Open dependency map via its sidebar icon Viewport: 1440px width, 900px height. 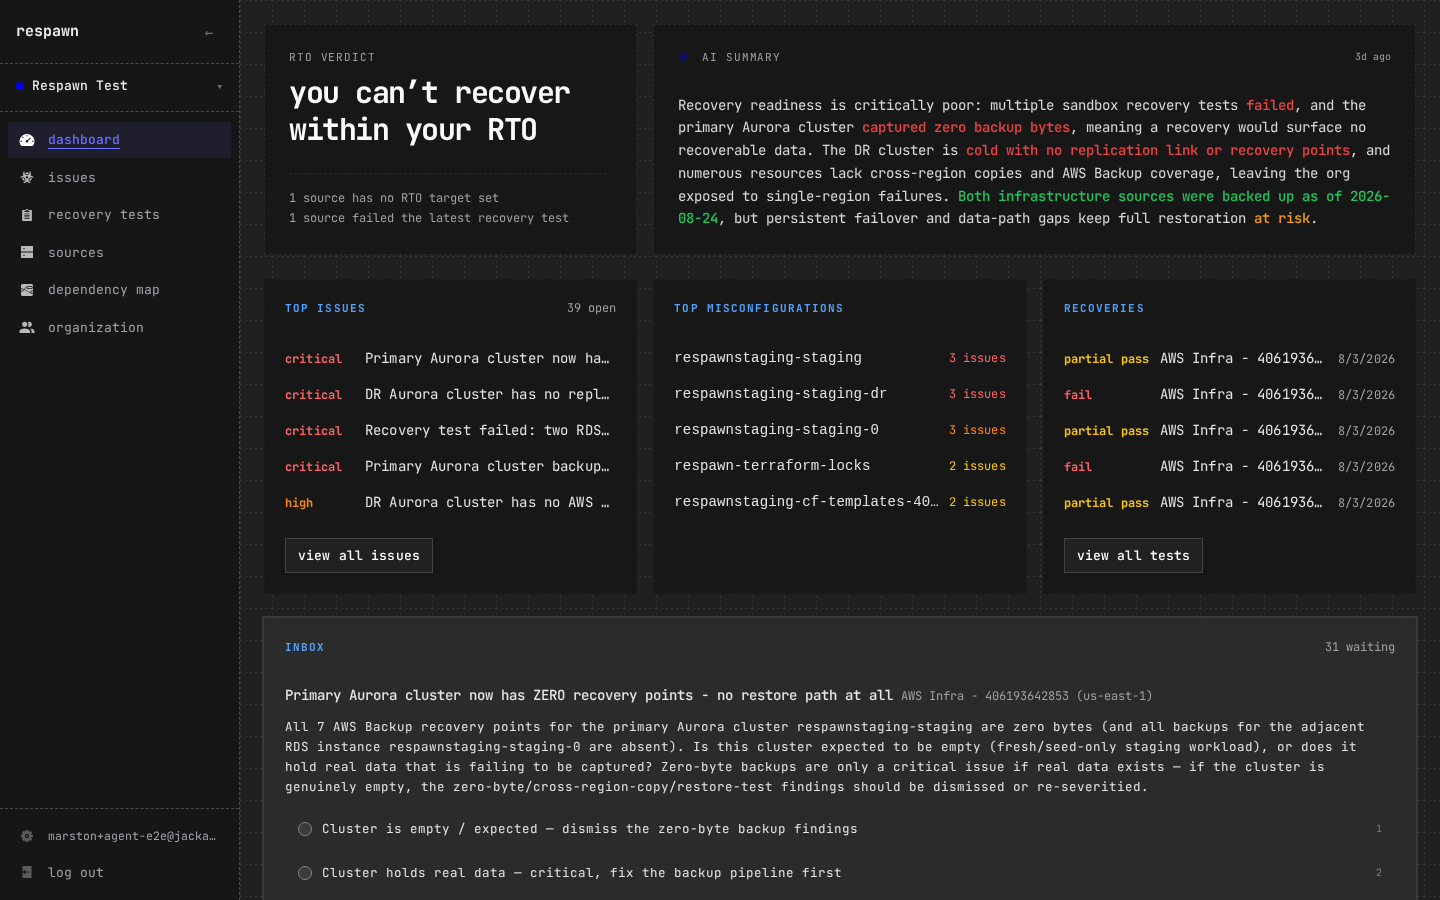click(x=27, y=290)
